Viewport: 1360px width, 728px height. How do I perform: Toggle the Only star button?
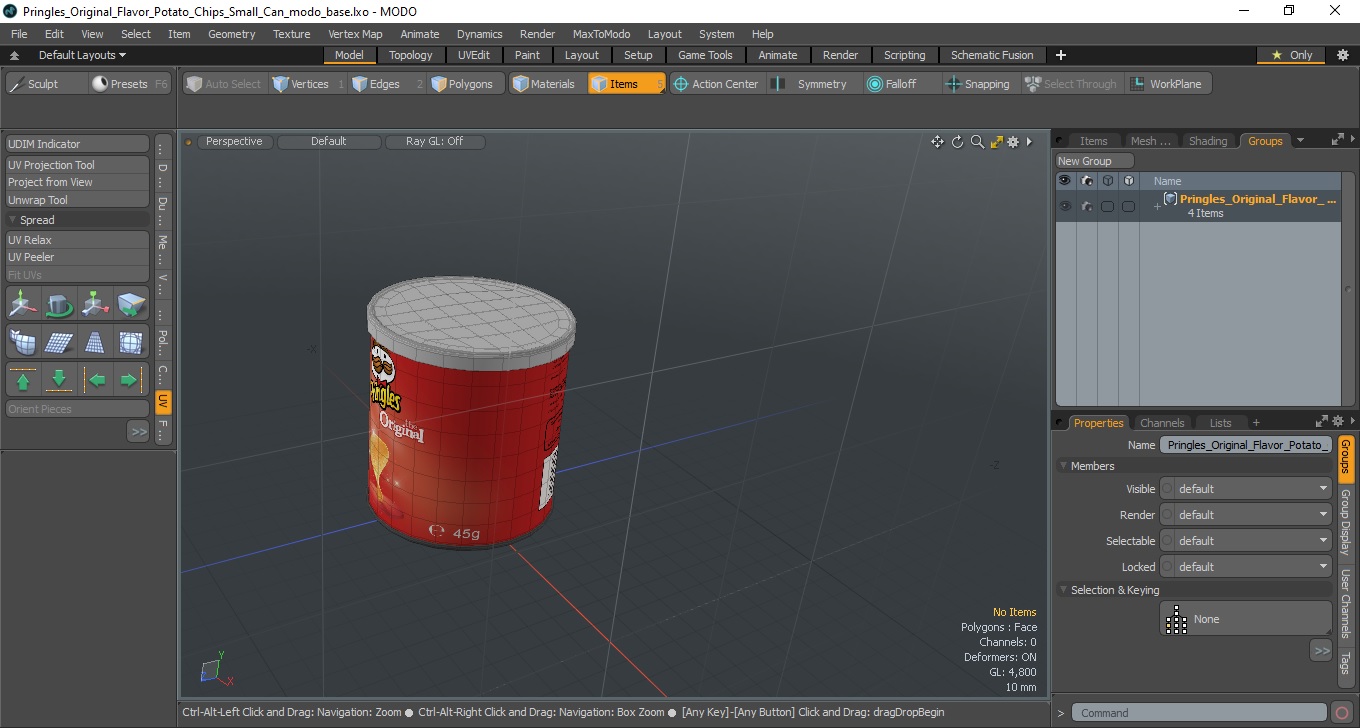point(1291,55)
